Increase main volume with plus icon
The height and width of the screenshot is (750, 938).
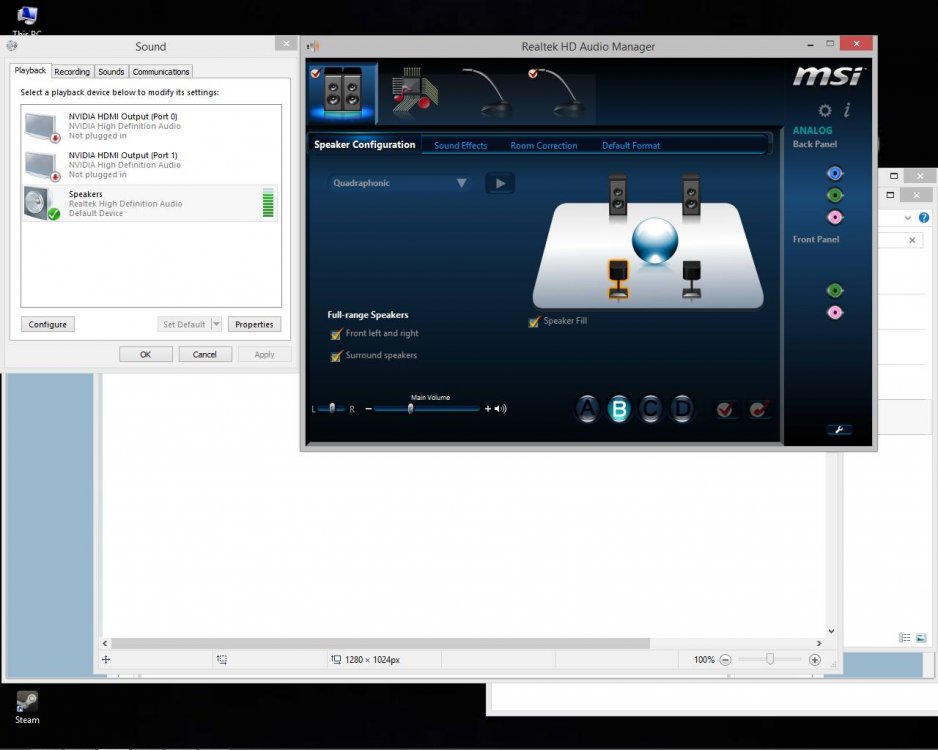488,409
